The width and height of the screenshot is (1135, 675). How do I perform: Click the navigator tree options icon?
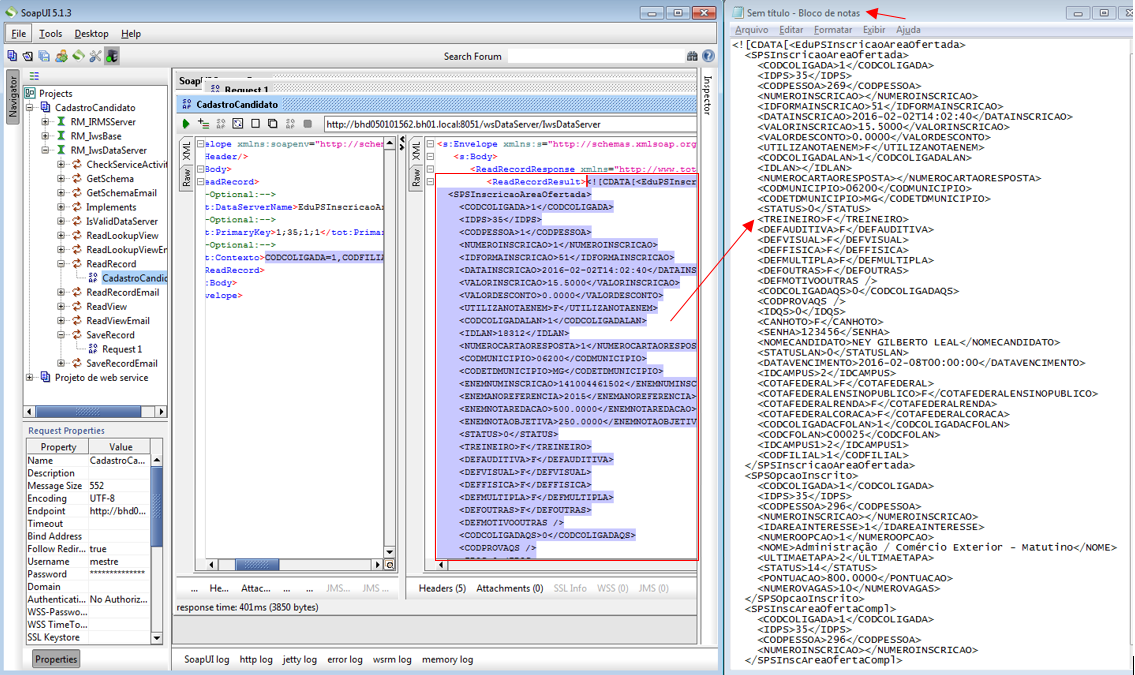(34, 76)
